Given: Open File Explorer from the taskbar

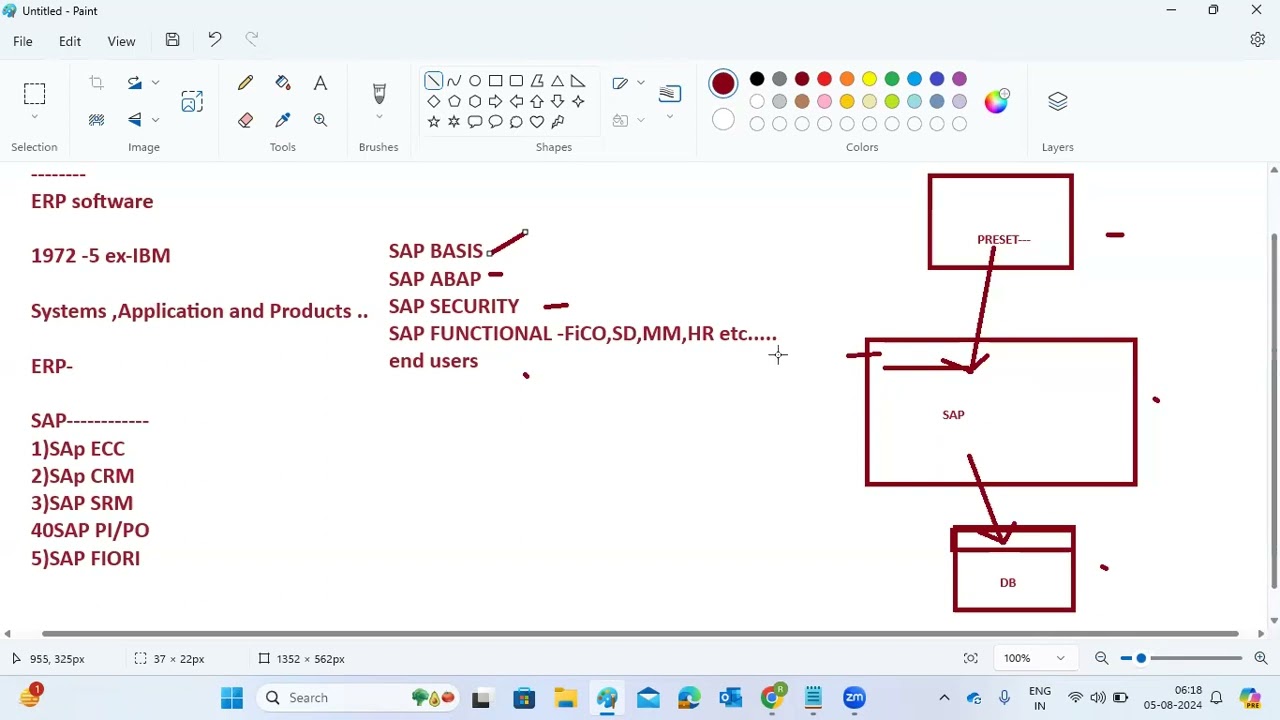Looking at the screenshot, I should click(x=566, y=697).
